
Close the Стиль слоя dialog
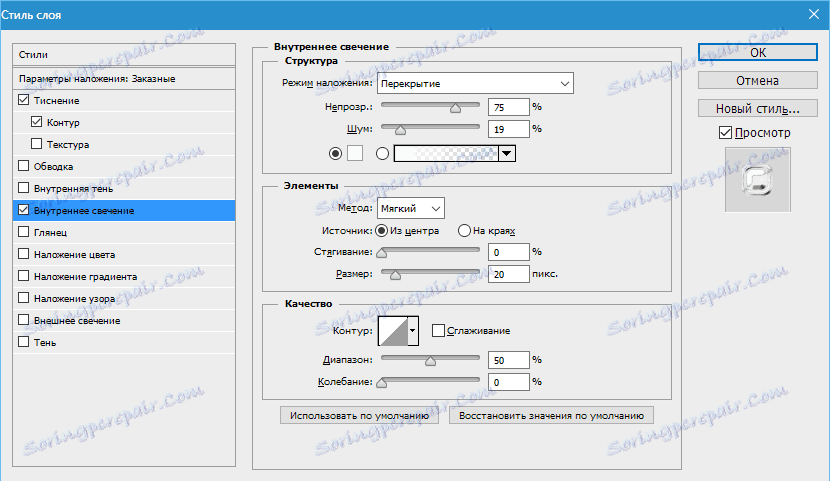[x=814, y=14]
